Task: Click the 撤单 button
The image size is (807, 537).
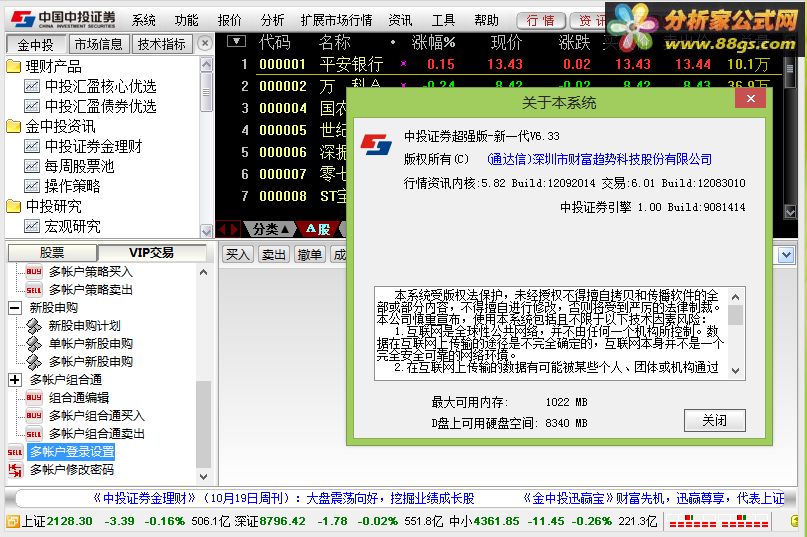Action: pyautogui.click(x=309, y=254)
